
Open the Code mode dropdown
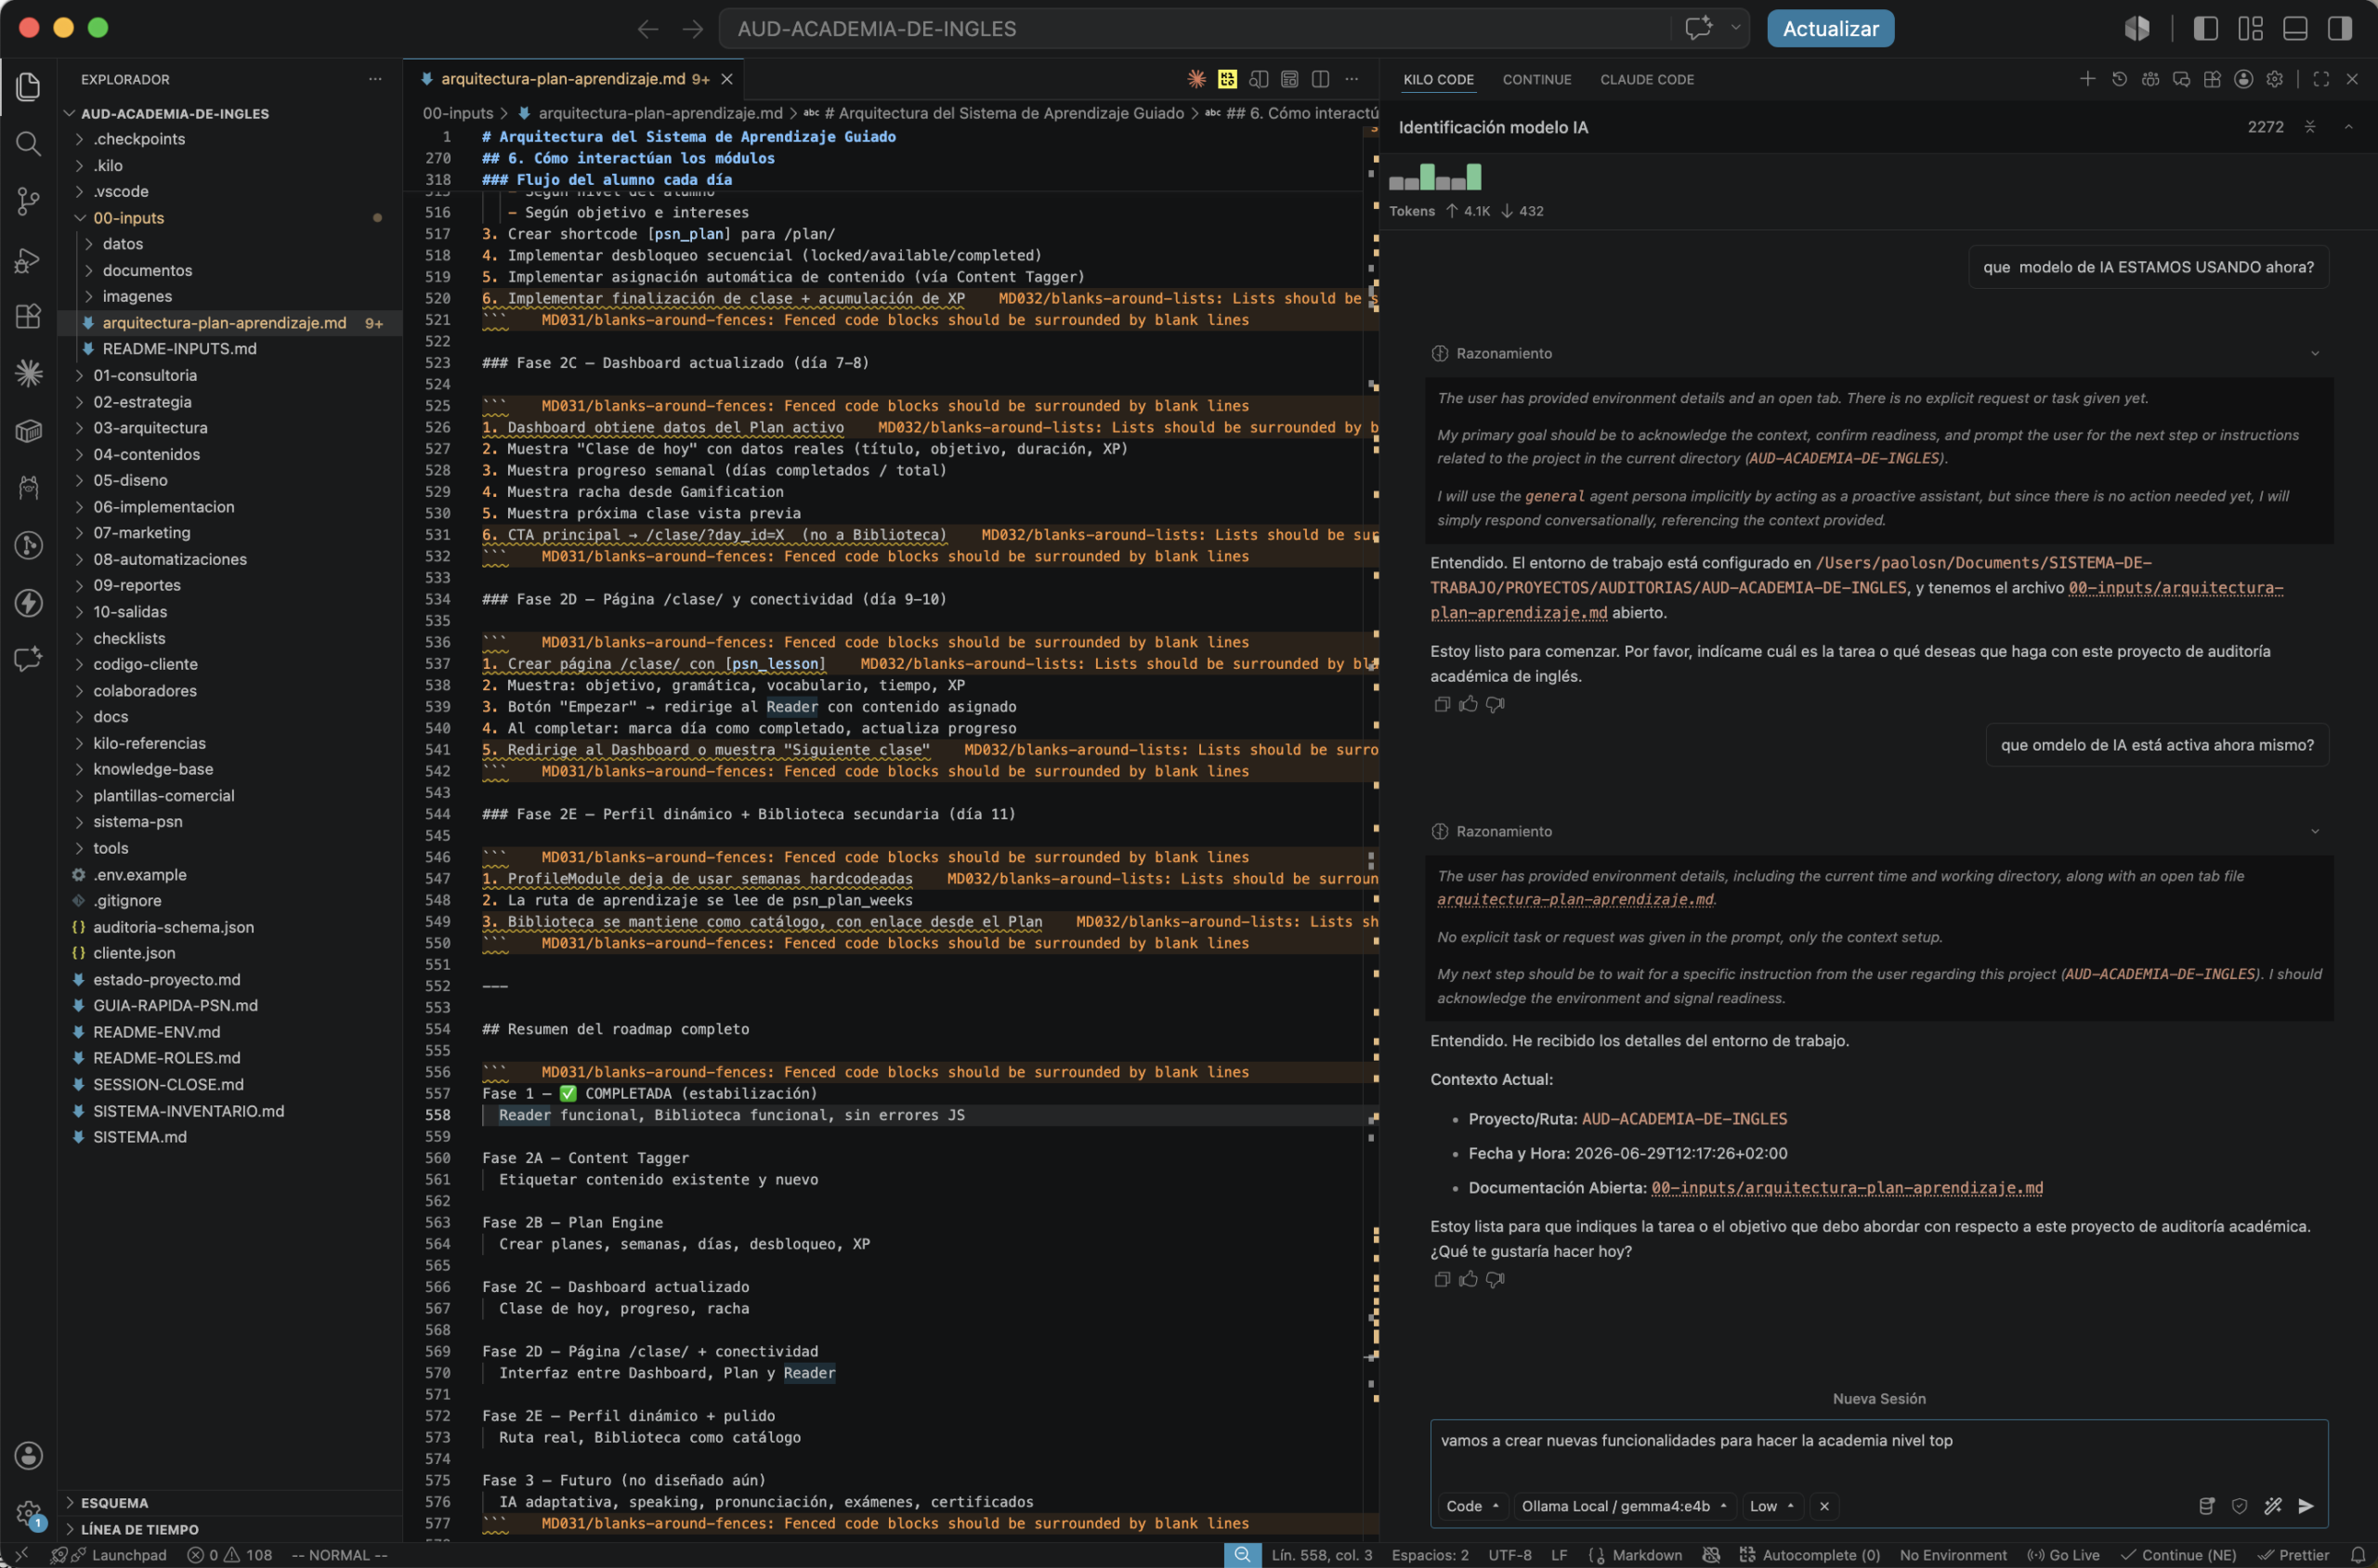[x=1472, y=1506]
